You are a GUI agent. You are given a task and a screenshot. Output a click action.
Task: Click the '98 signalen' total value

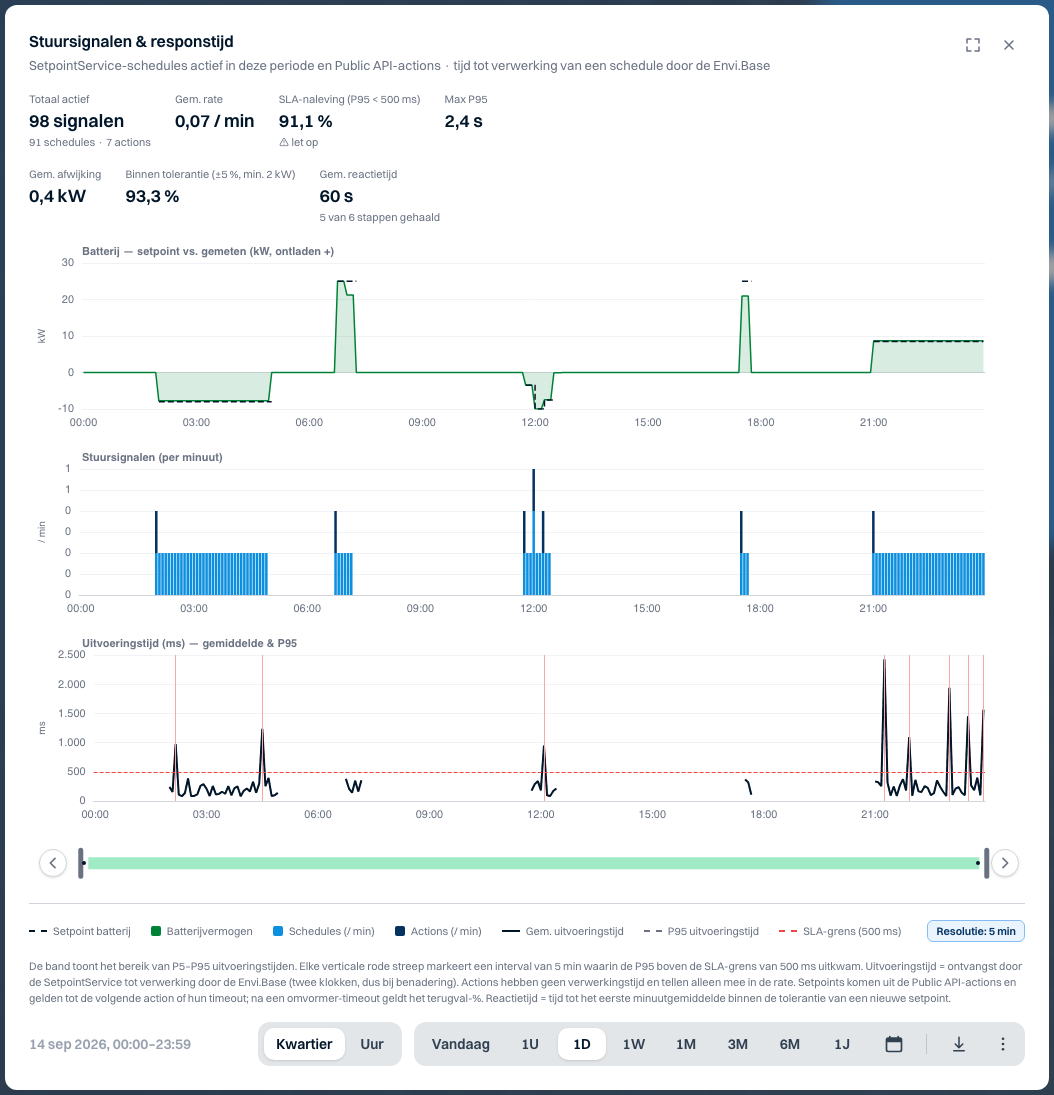pyautogui.click(x=76, y=122)
